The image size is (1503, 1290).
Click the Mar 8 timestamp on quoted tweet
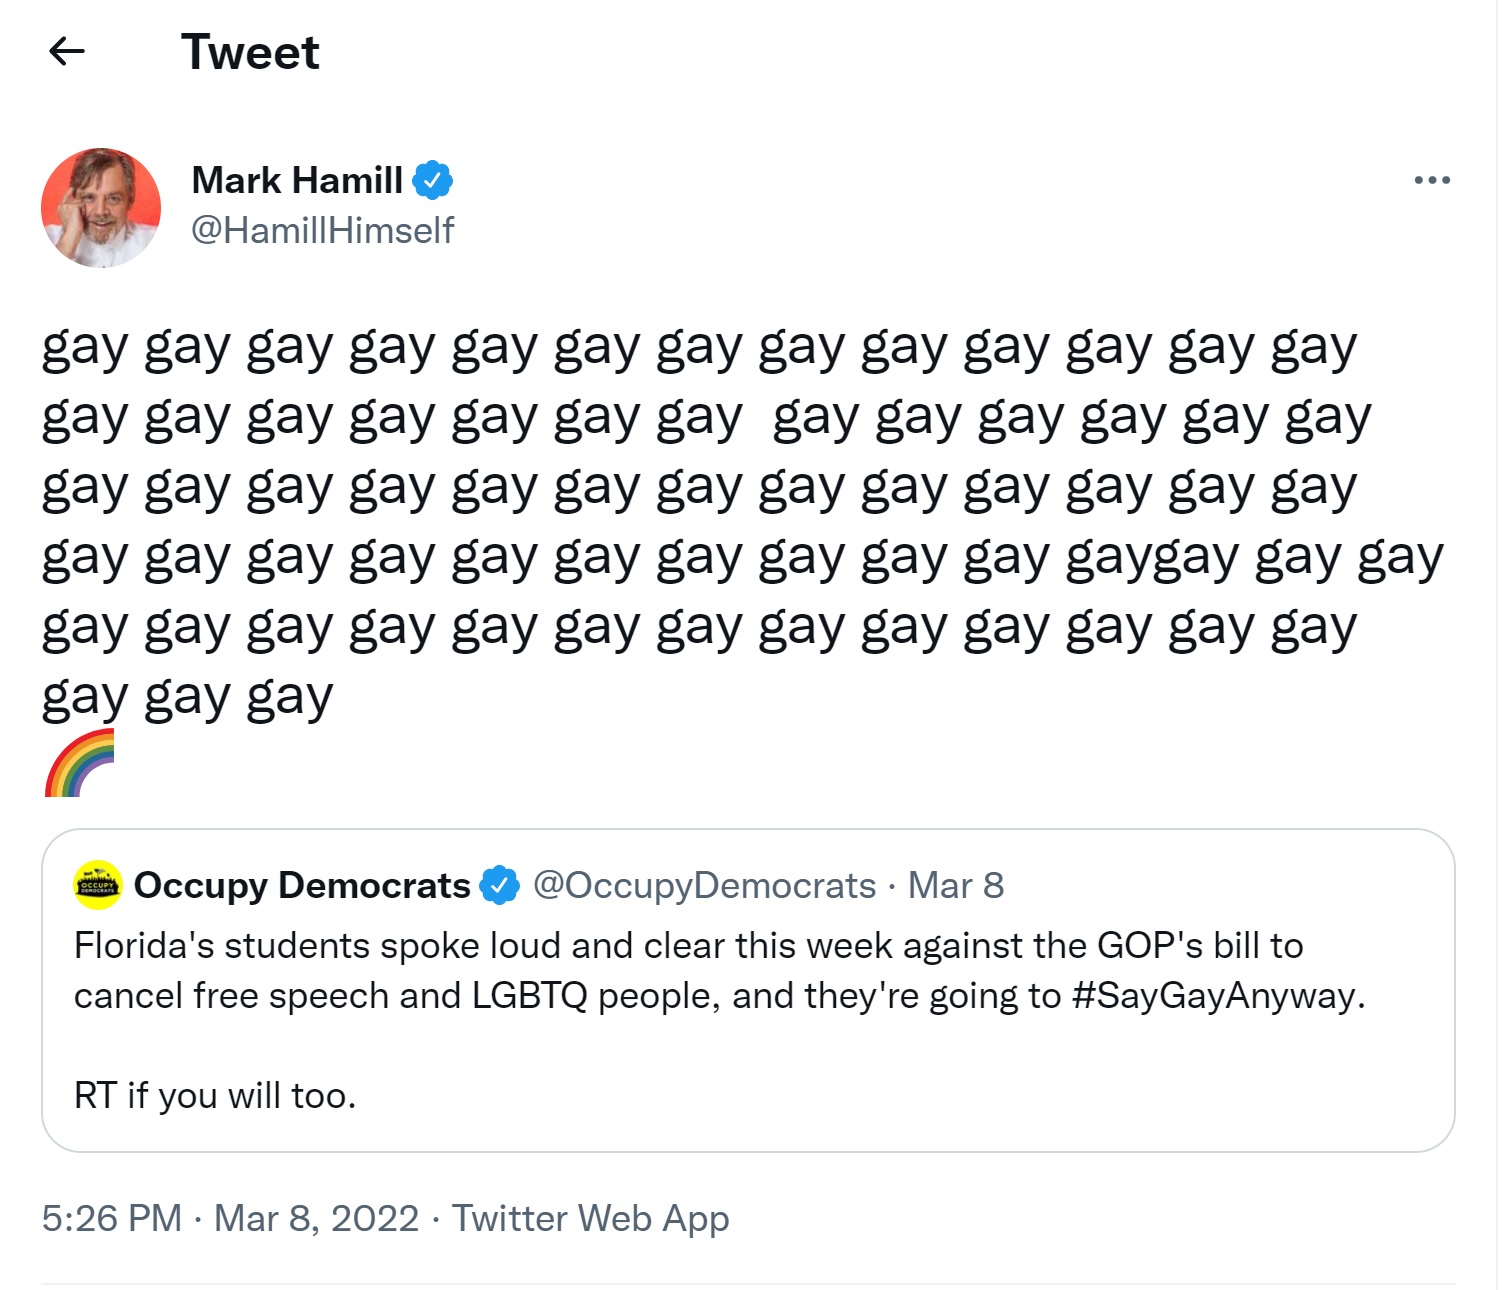[x=955, y=883]
